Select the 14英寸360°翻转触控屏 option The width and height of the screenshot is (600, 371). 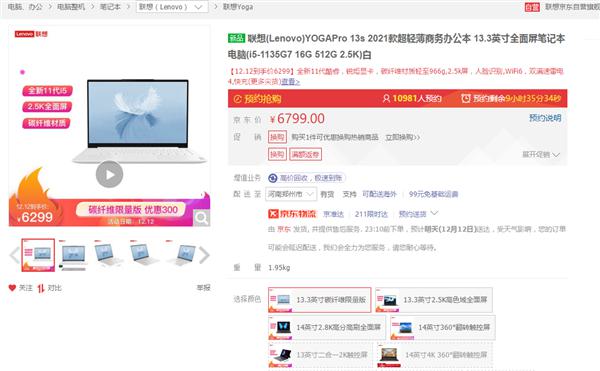pos(443,327)
